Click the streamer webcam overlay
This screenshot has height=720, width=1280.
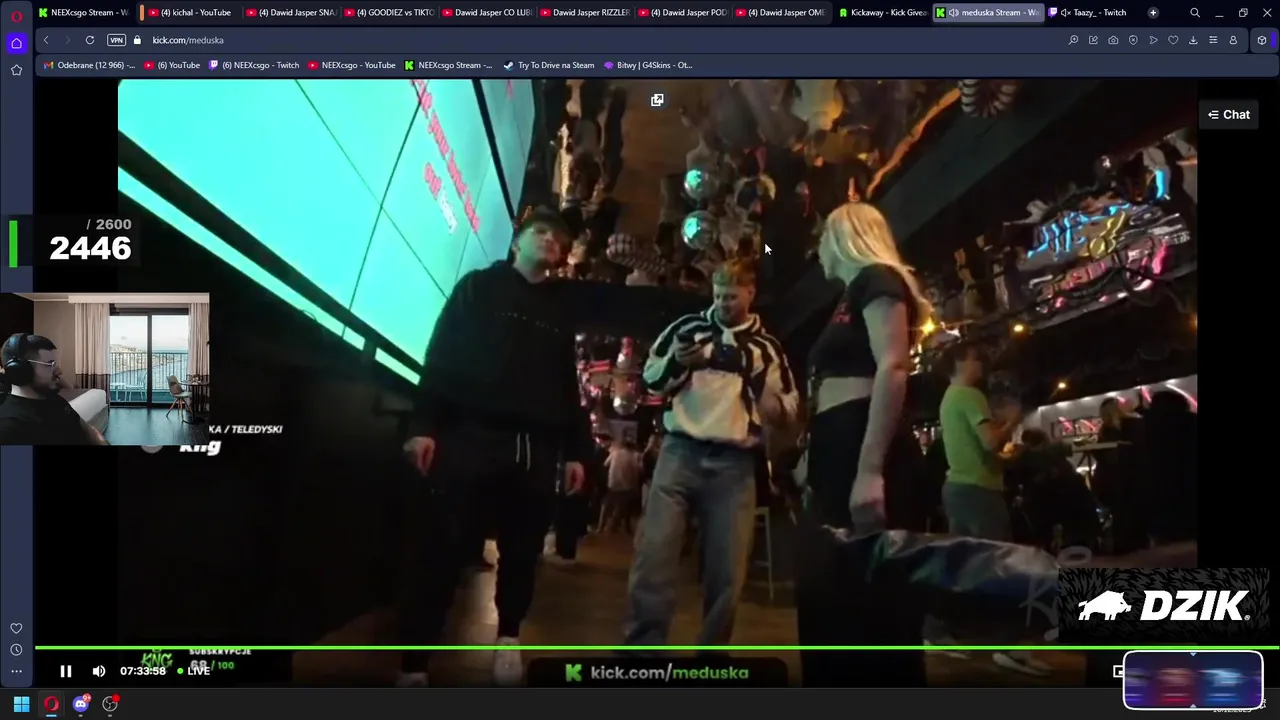pos(105,369)
